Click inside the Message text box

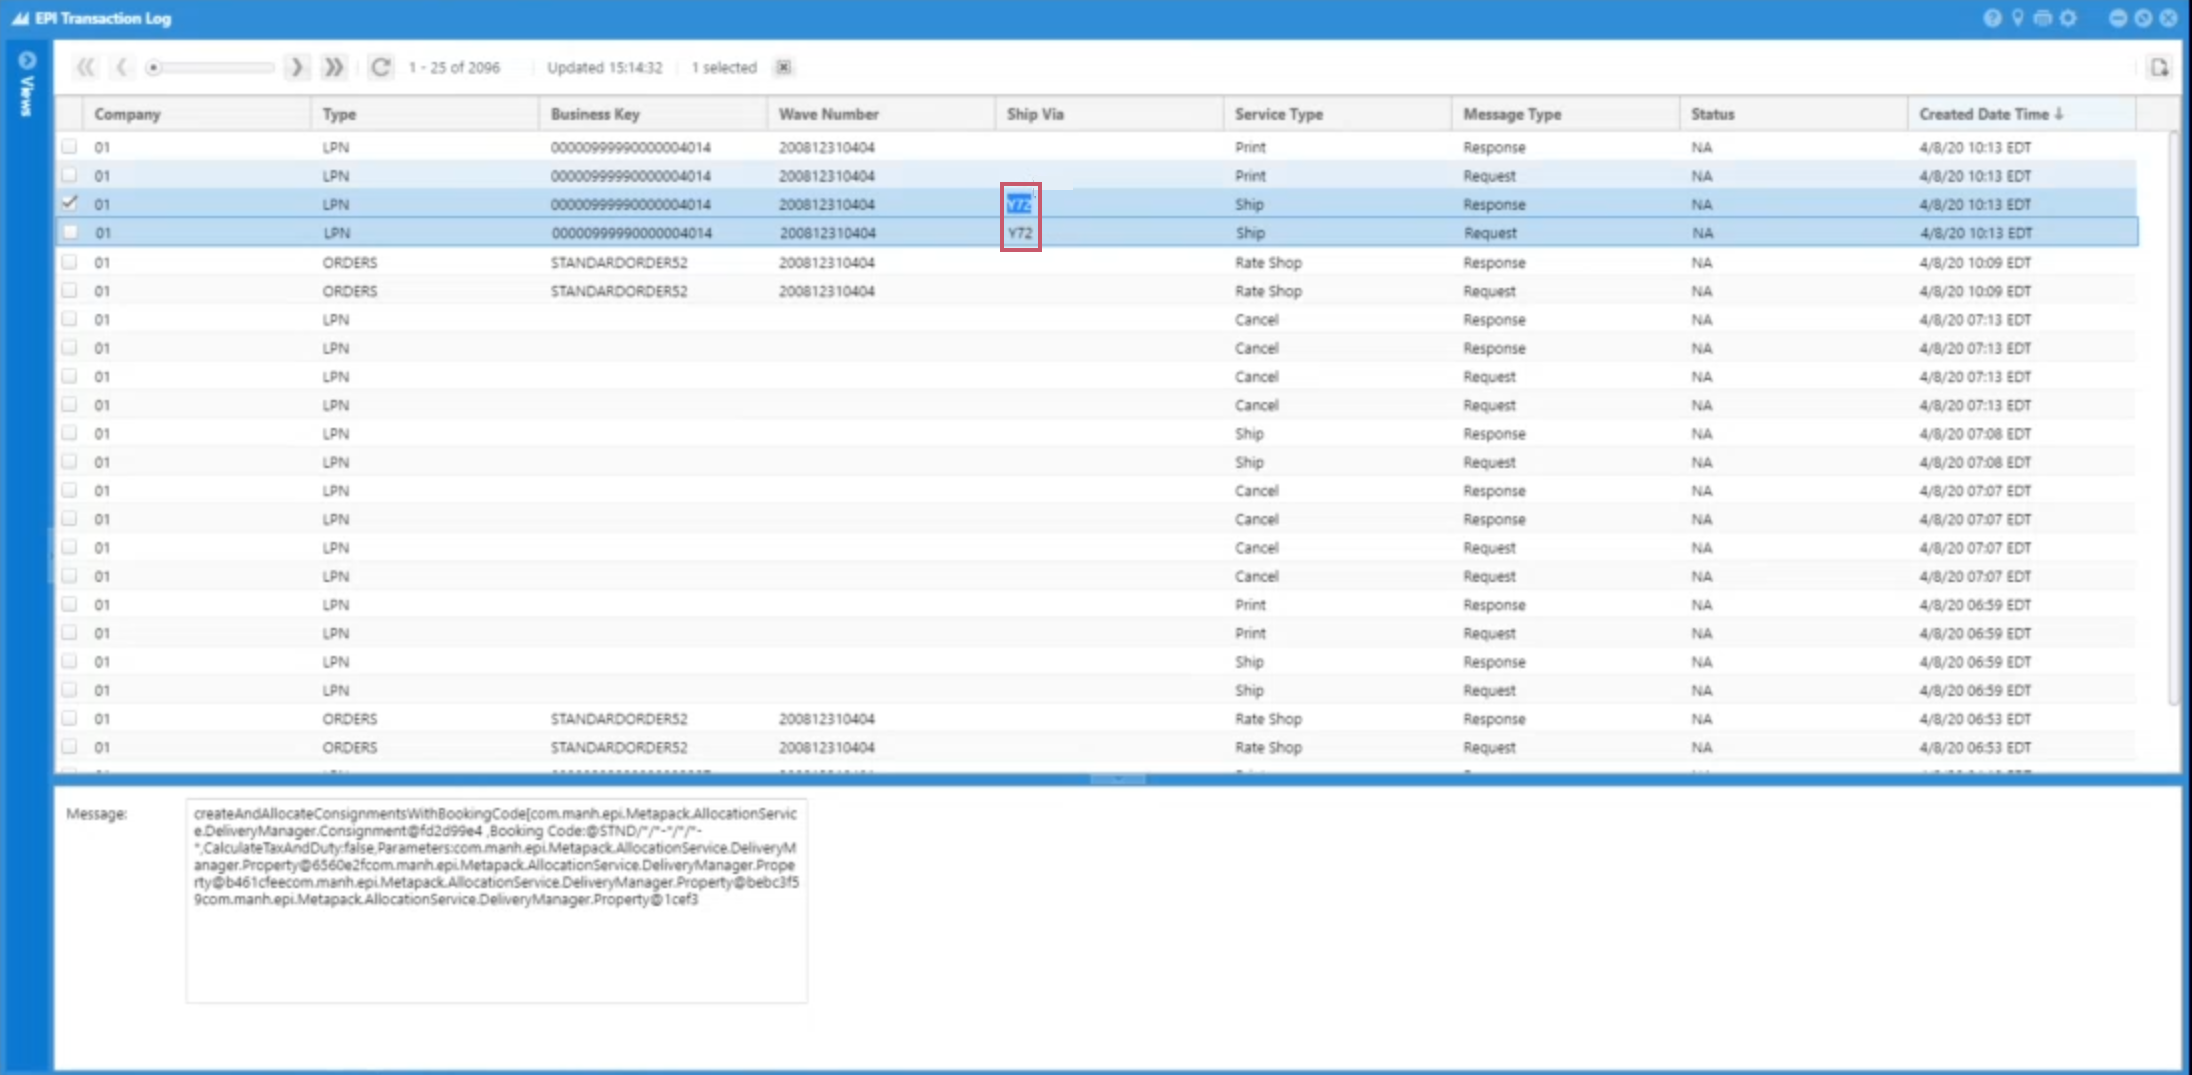tap(497, 900)
